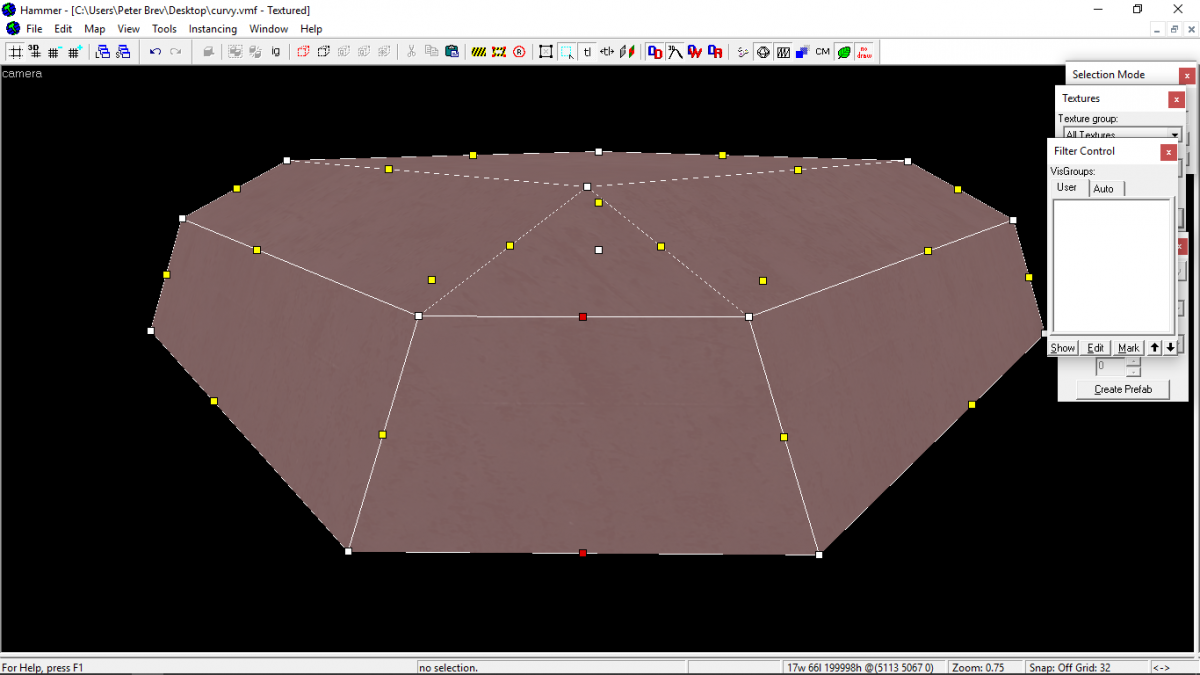Shrink the grid to a smaller size
1200x675 pixels.
[x=53, y=52]
